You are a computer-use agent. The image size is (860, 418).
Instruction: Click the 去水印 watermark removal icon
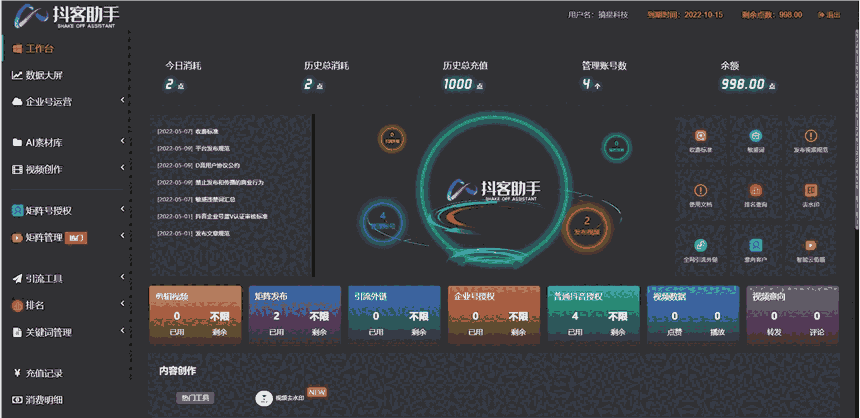811,190
